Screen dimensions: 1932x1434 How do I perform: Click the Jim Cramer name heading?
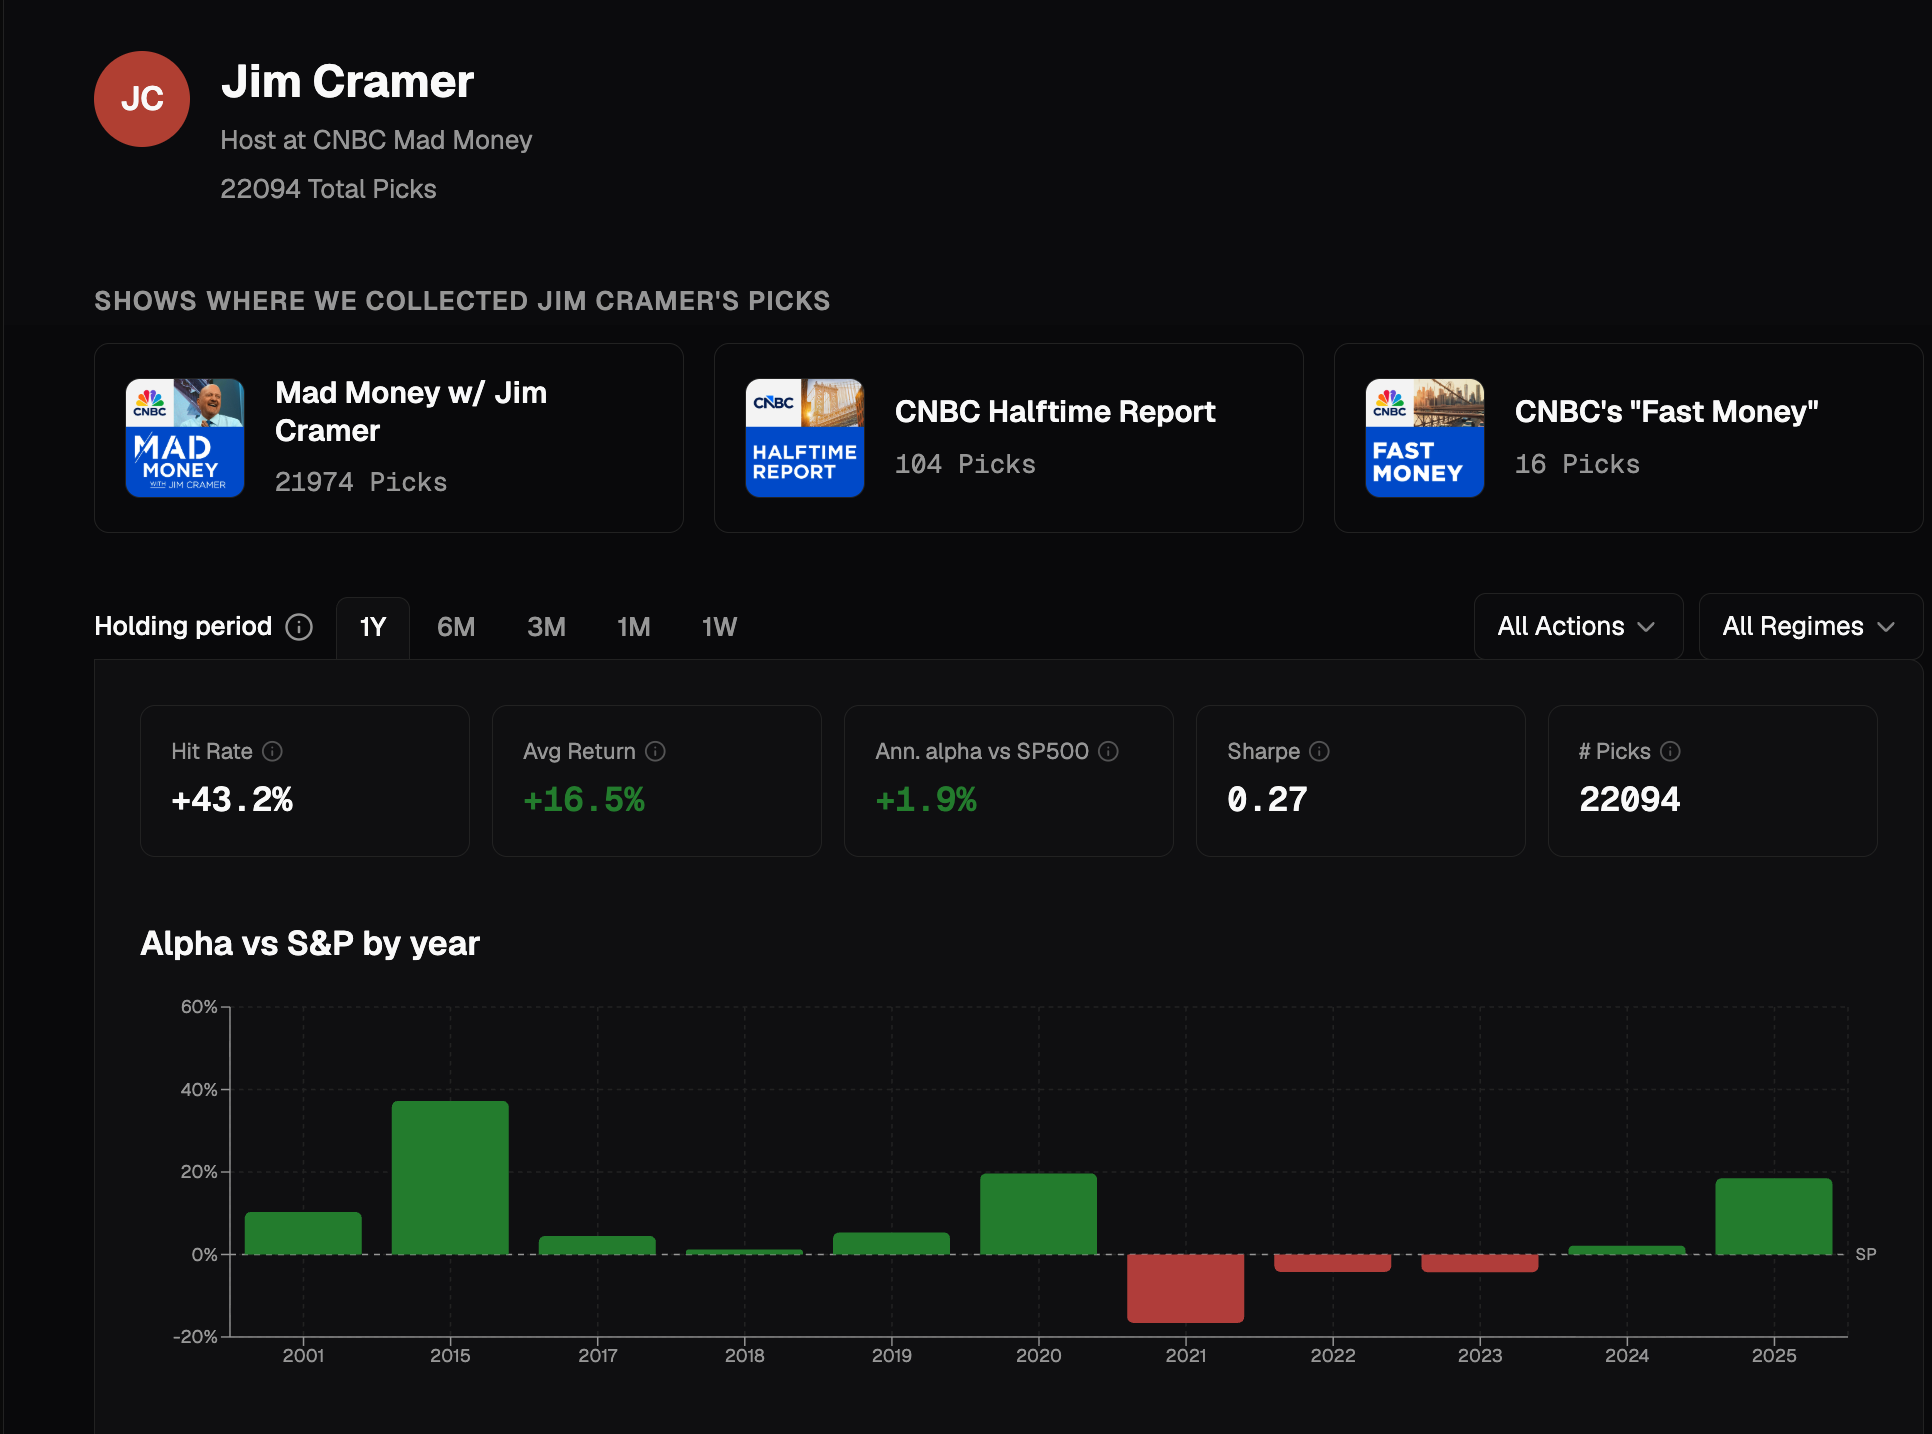347,81
